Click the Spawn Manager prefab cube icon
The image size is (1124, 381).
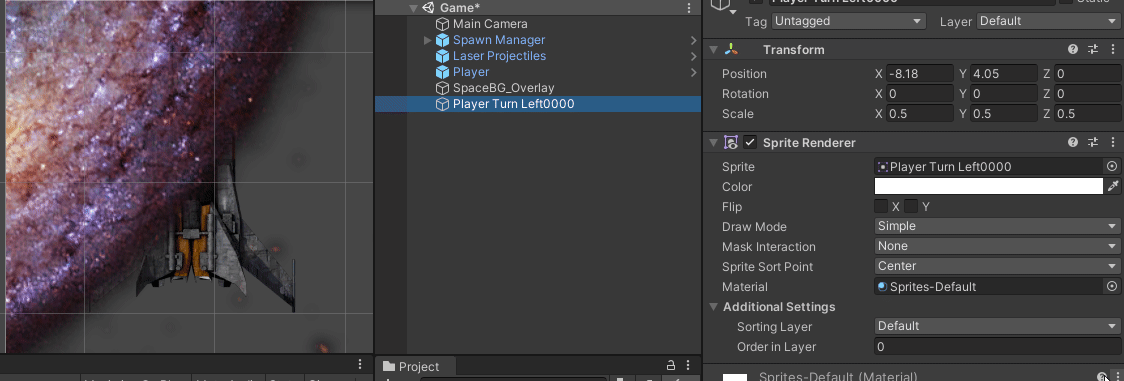(442, 40)
